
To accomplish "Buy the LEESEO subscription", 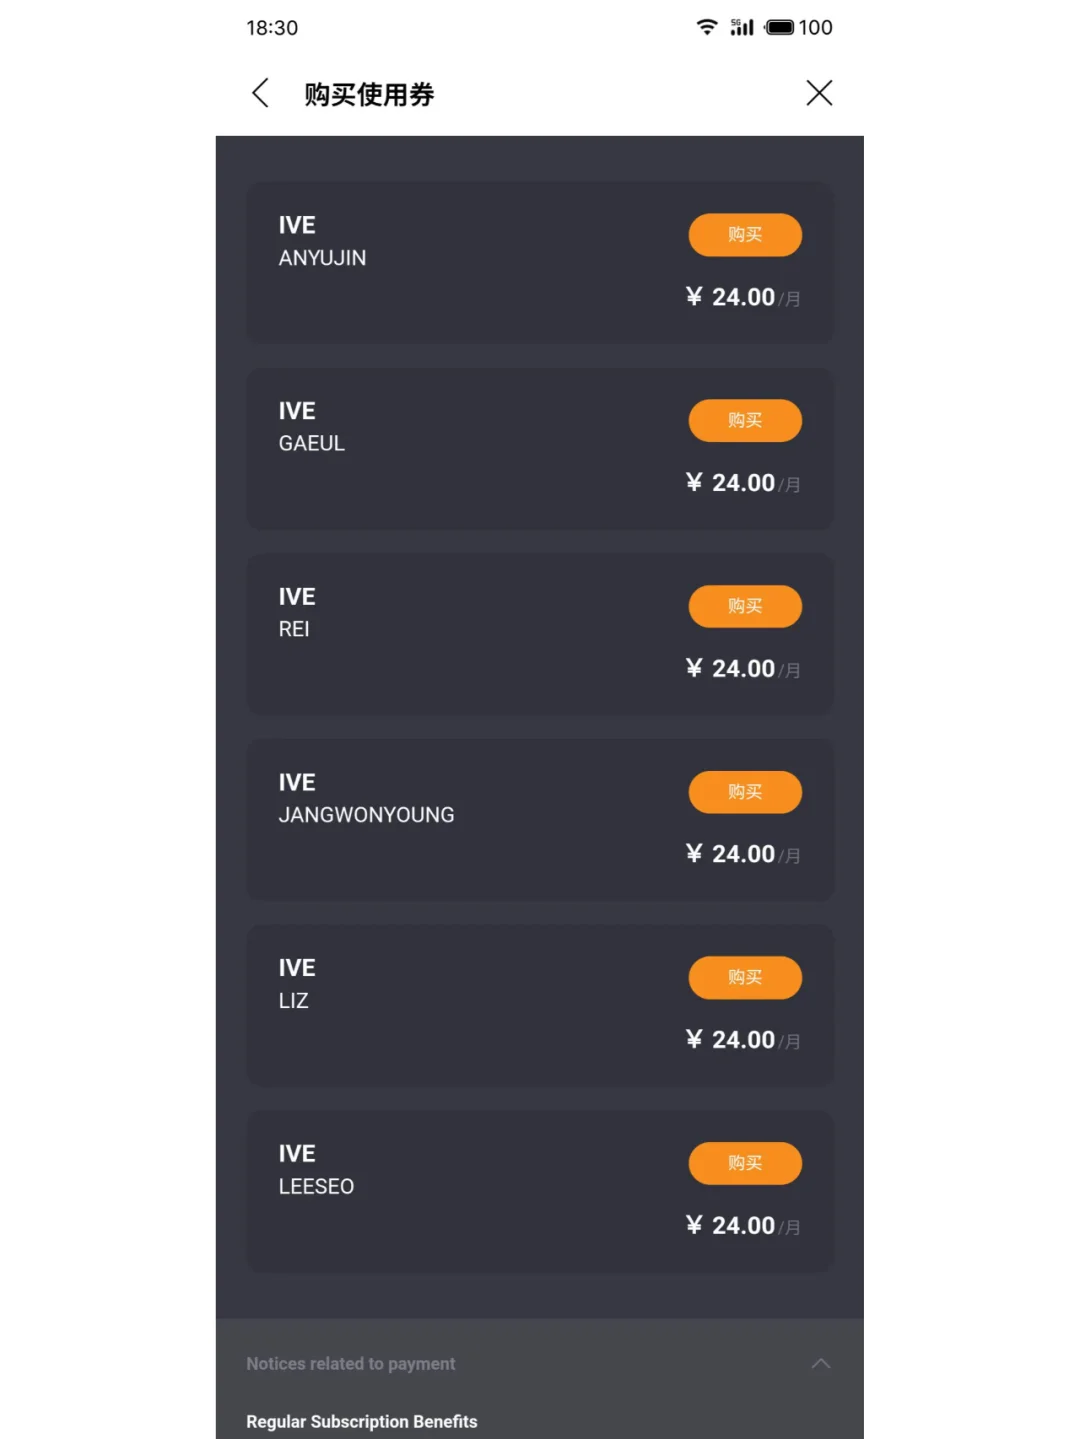I will [745, 1163].
